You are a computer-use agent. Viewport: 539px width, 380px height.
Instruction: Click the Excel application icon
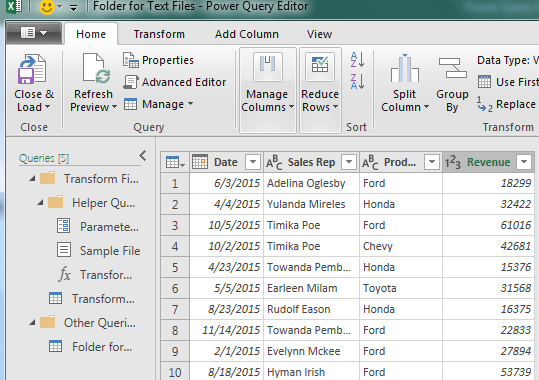click(13, 7)
